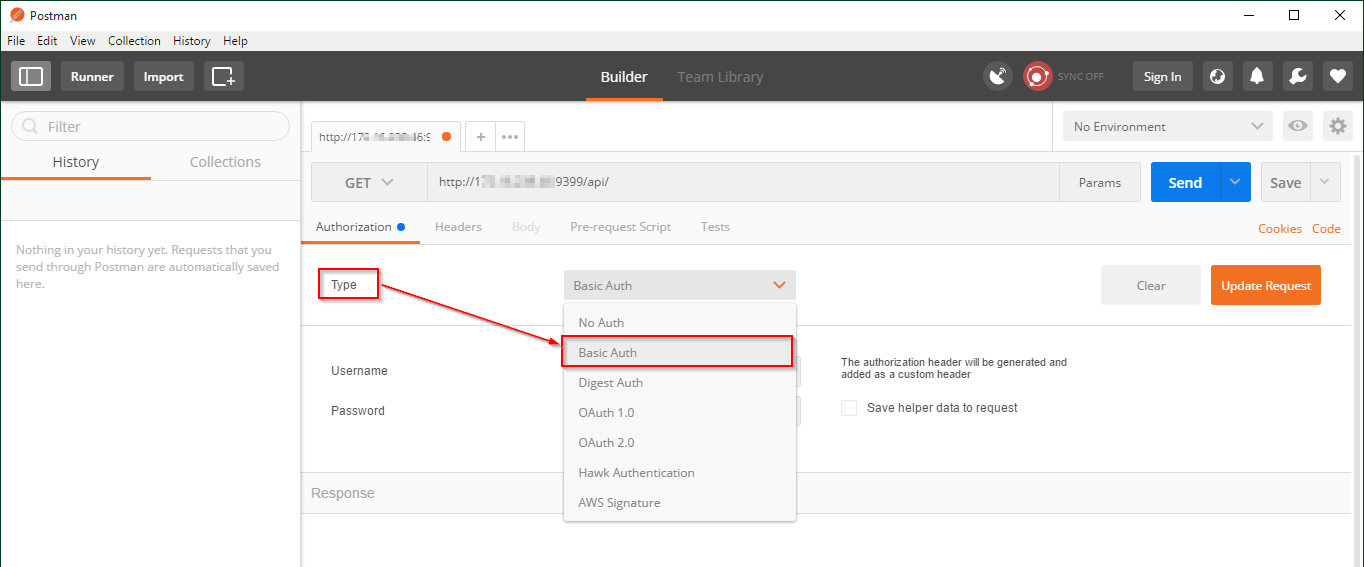Click the environment quick-look eye icon
This screenshot has height=567, width=1364.
pos(1298,126)
